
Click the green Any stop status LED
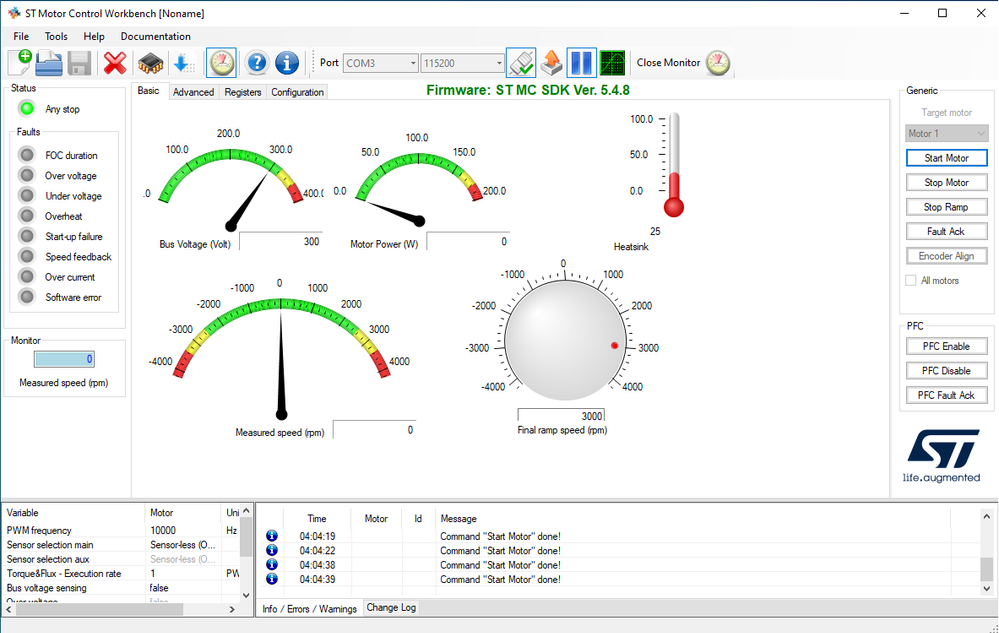27,109
